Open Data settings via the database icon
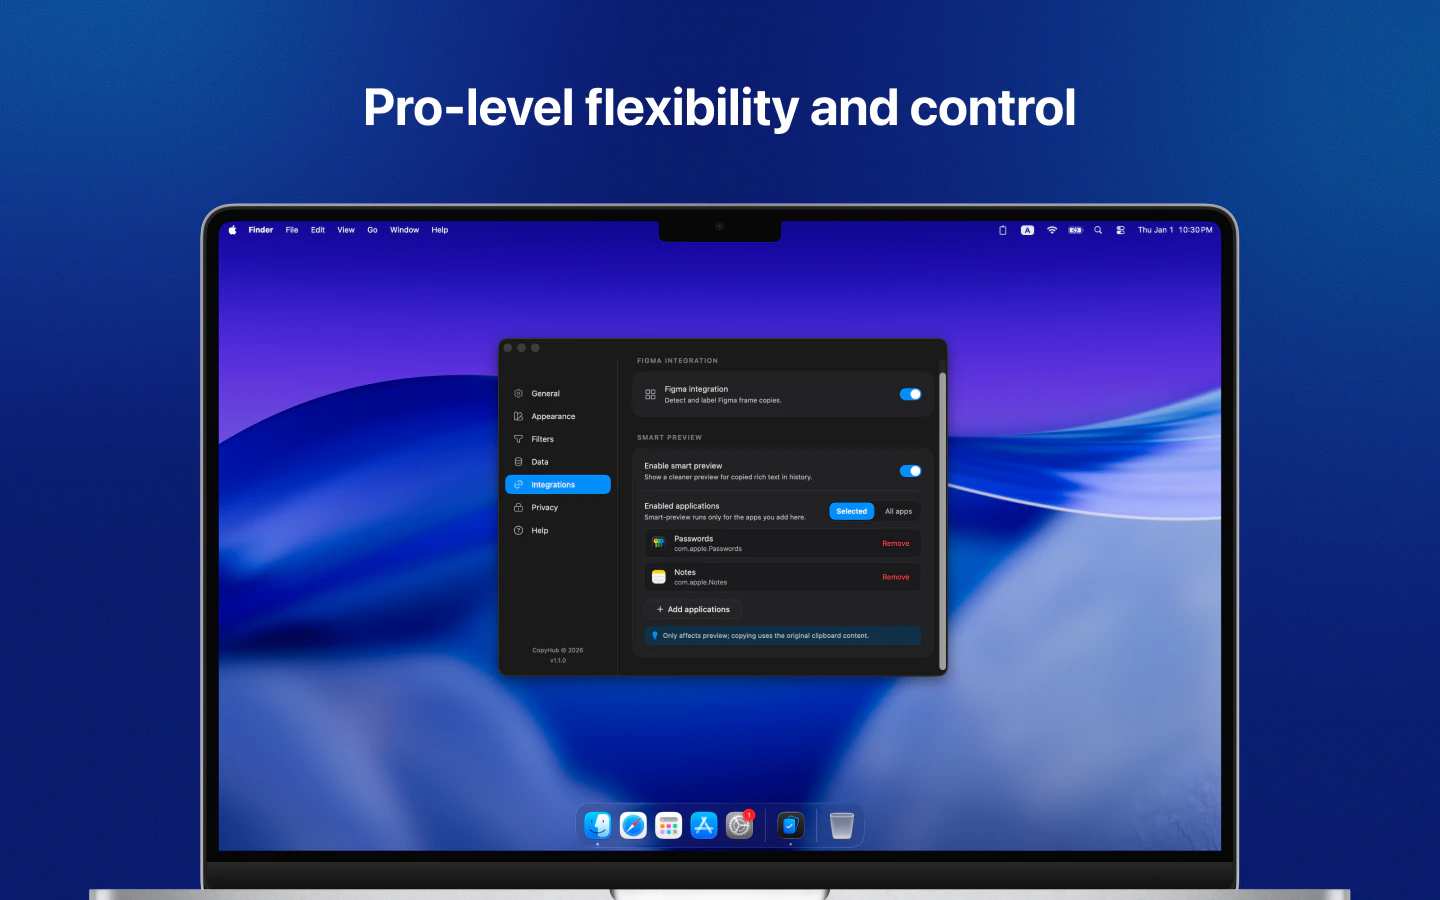Screen dimensions: 1440x900 [x=516, y=462]
